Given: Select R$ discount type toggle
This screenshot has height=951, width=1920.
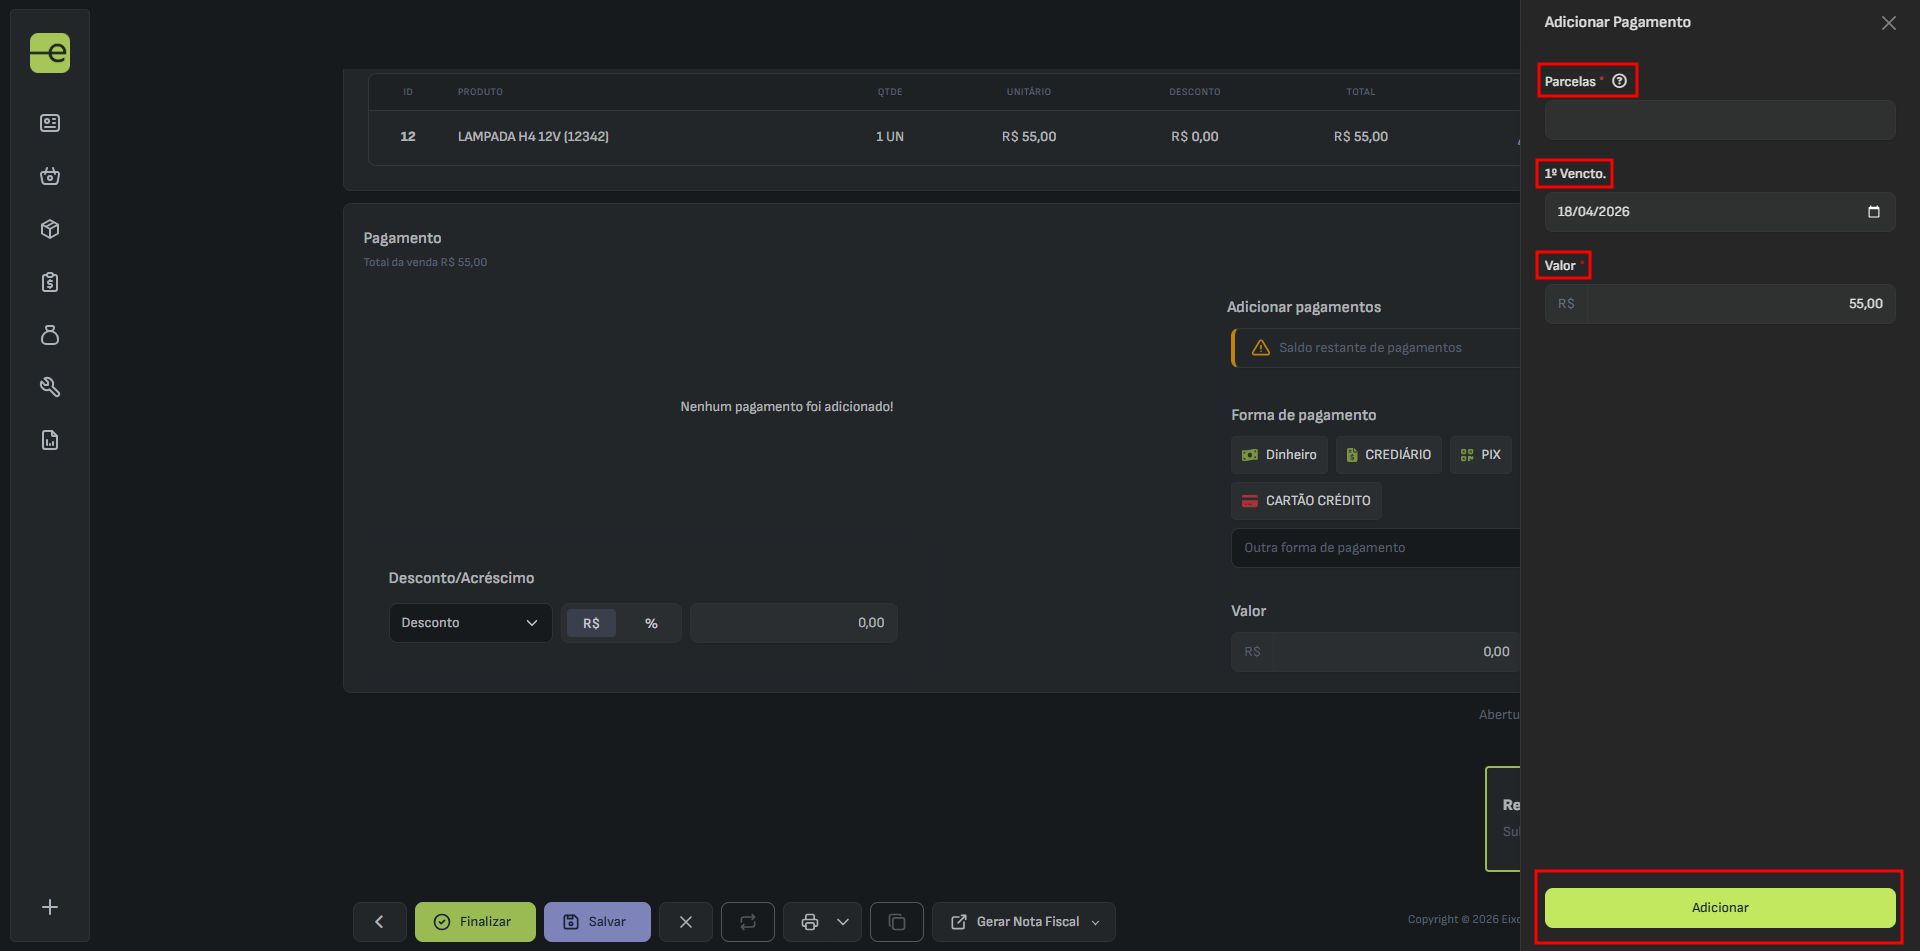Looking at the screenshot, I should click(591, 623).
